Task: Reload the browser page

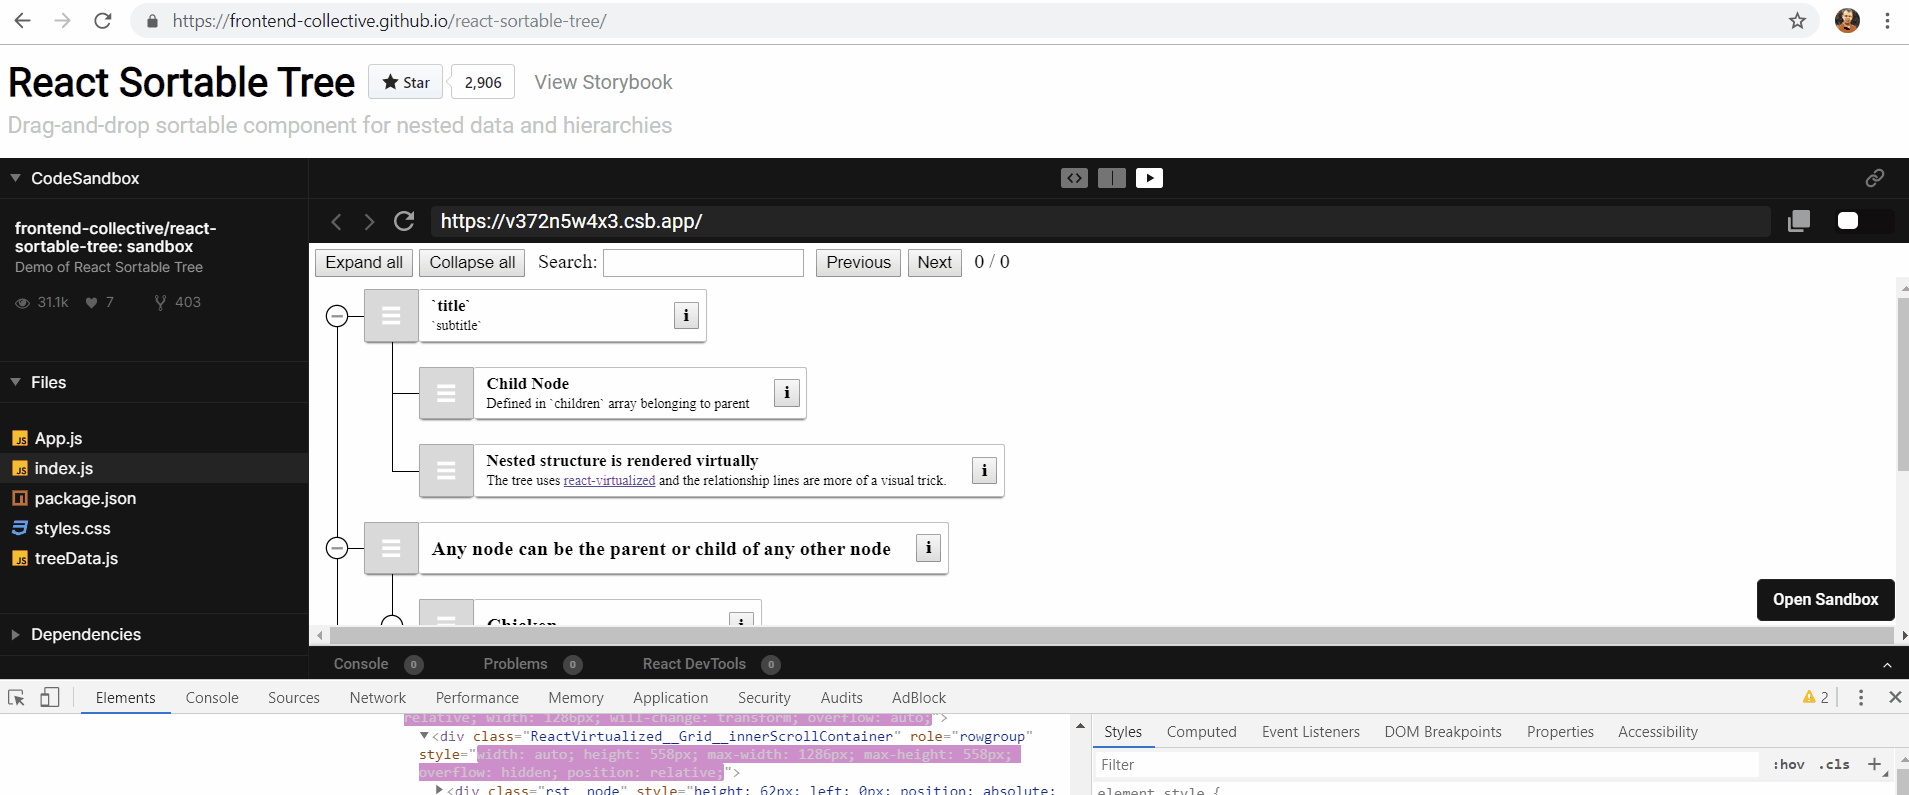Action: pos(102,20)
